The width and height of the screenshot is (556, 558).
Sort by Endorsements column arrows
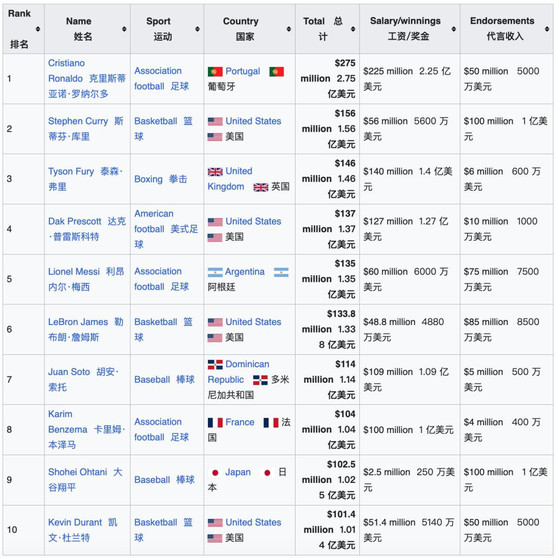point(547,29)
